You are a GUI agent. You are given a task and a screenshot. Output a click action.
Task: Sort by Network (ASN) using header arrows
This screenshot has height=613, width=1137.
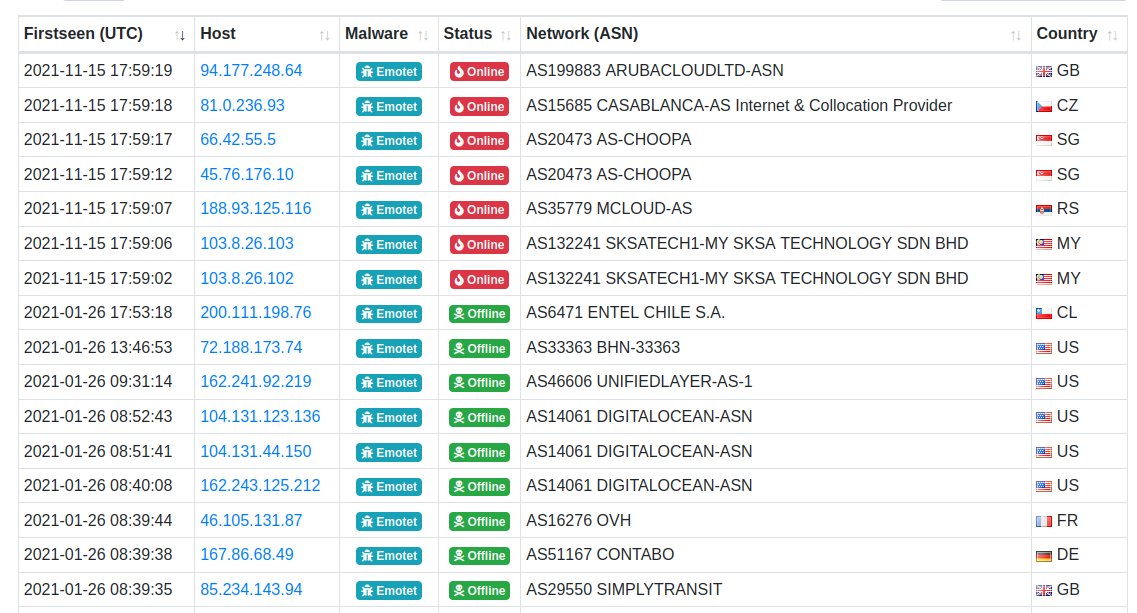tap(1016, 35)
